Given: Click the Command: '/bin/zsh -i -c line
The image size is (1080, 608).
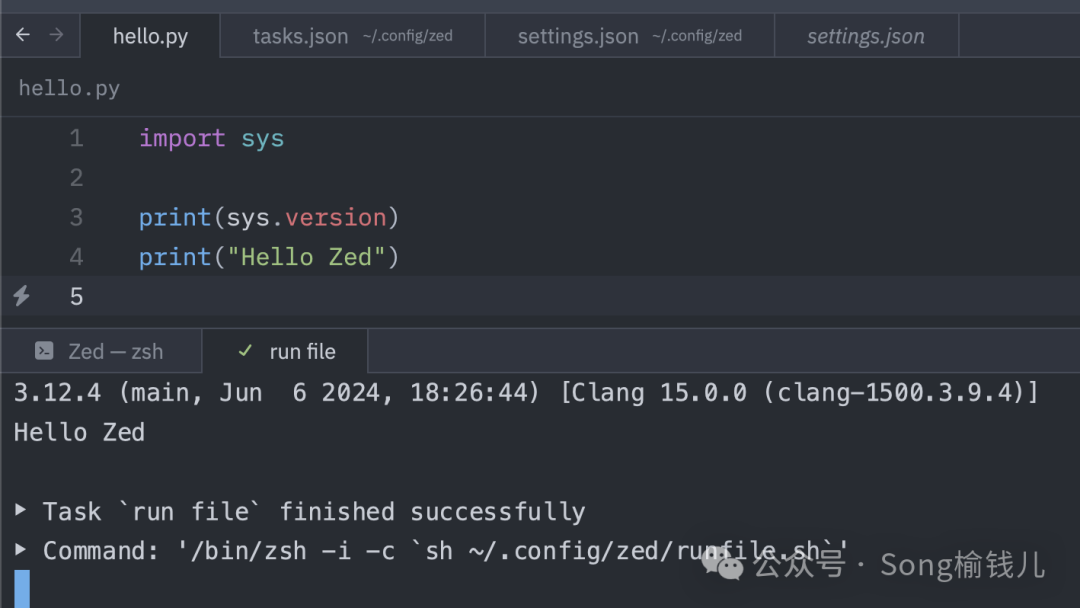Looking at the screenshot, I should 445,551.
